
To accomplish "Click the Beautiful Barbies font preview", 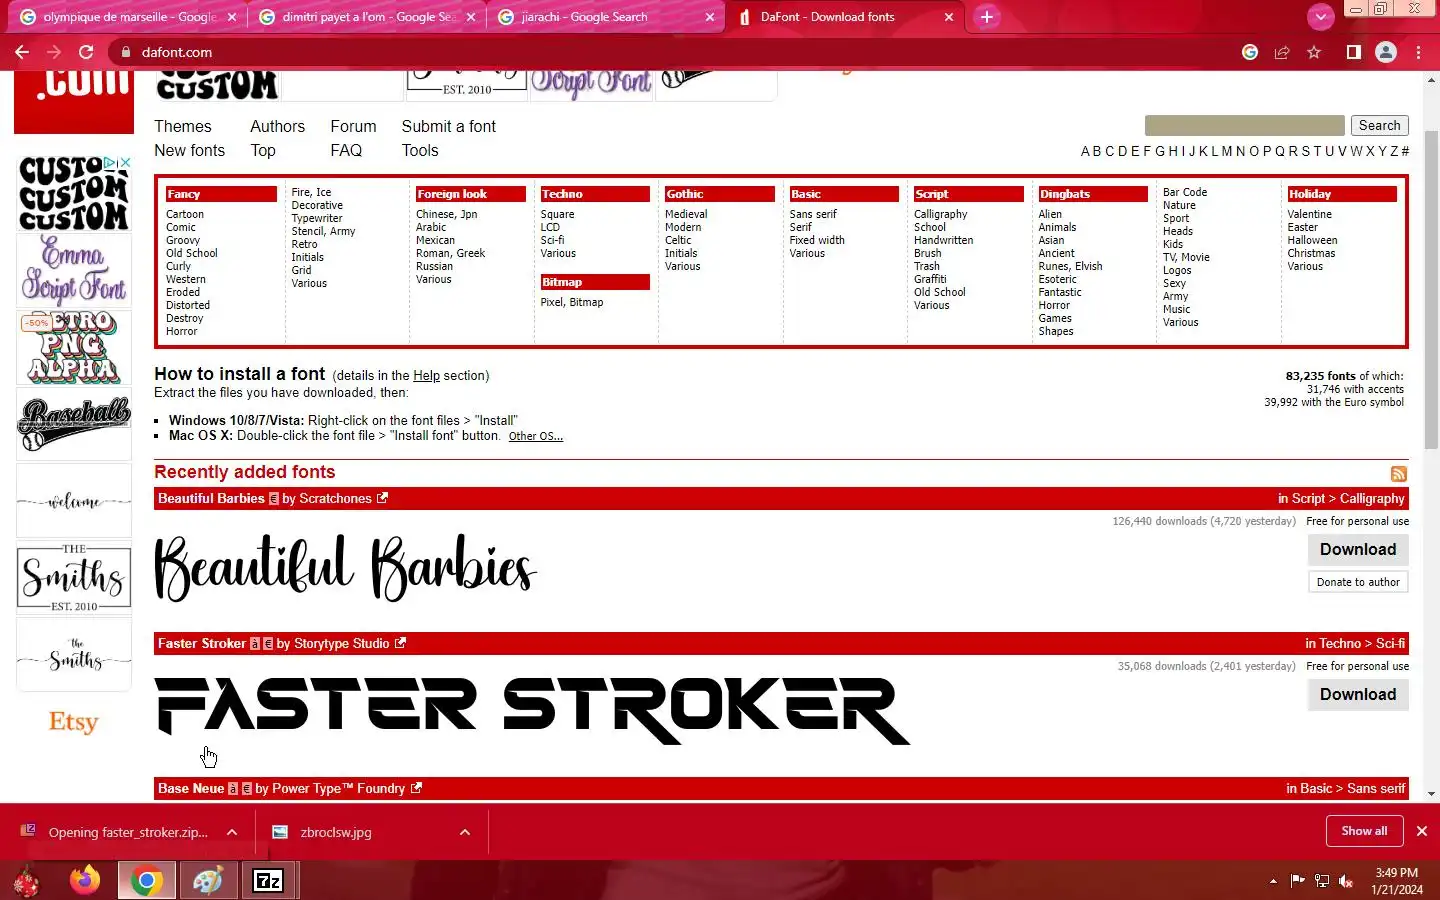I will (345, 567).
